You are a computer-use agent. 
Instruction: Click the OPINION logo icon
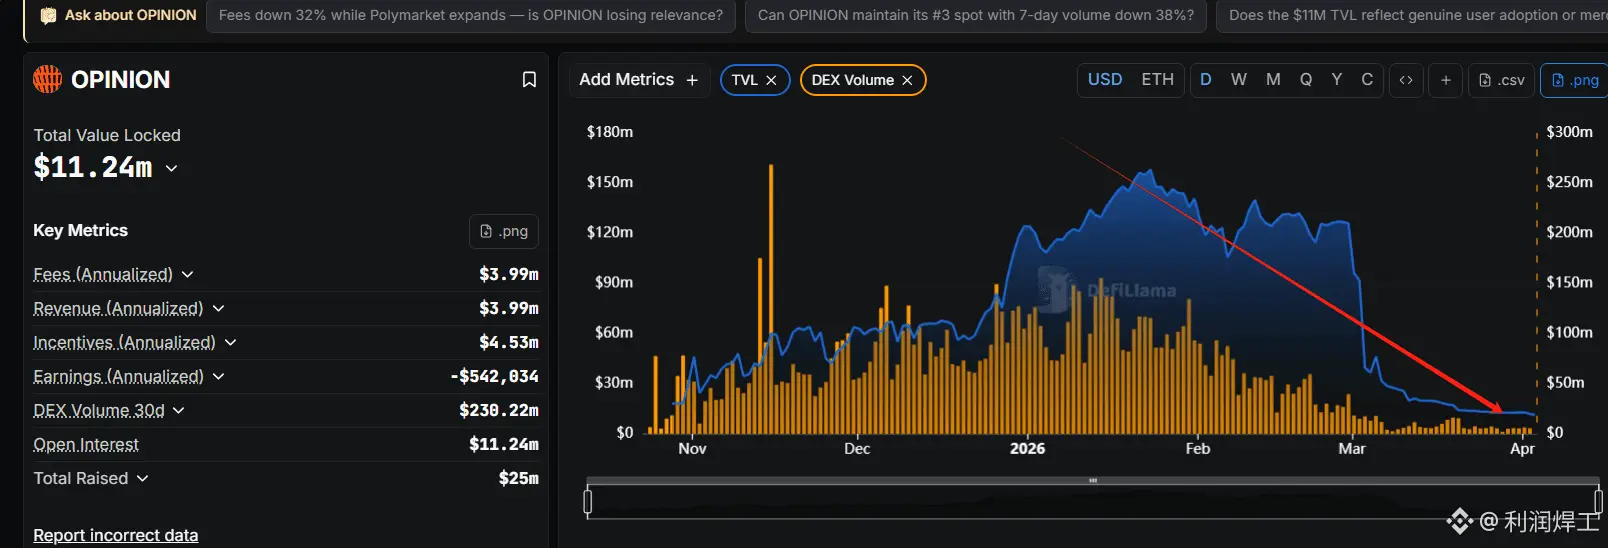(47, 79)
